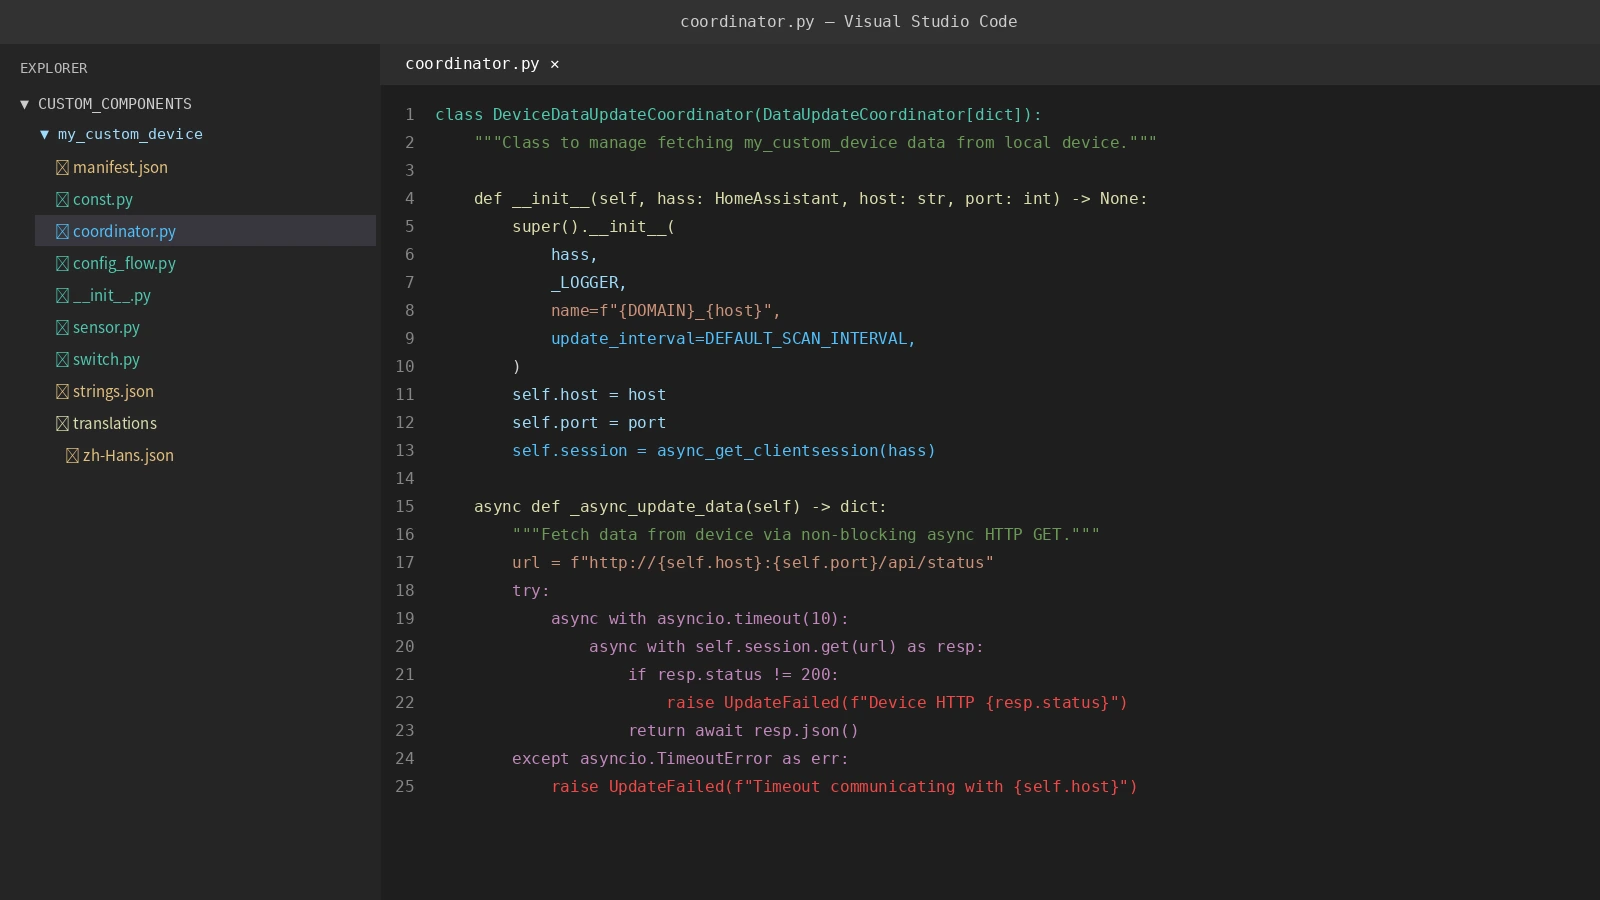Click the return await resp.json() line

tap(743, 731)
